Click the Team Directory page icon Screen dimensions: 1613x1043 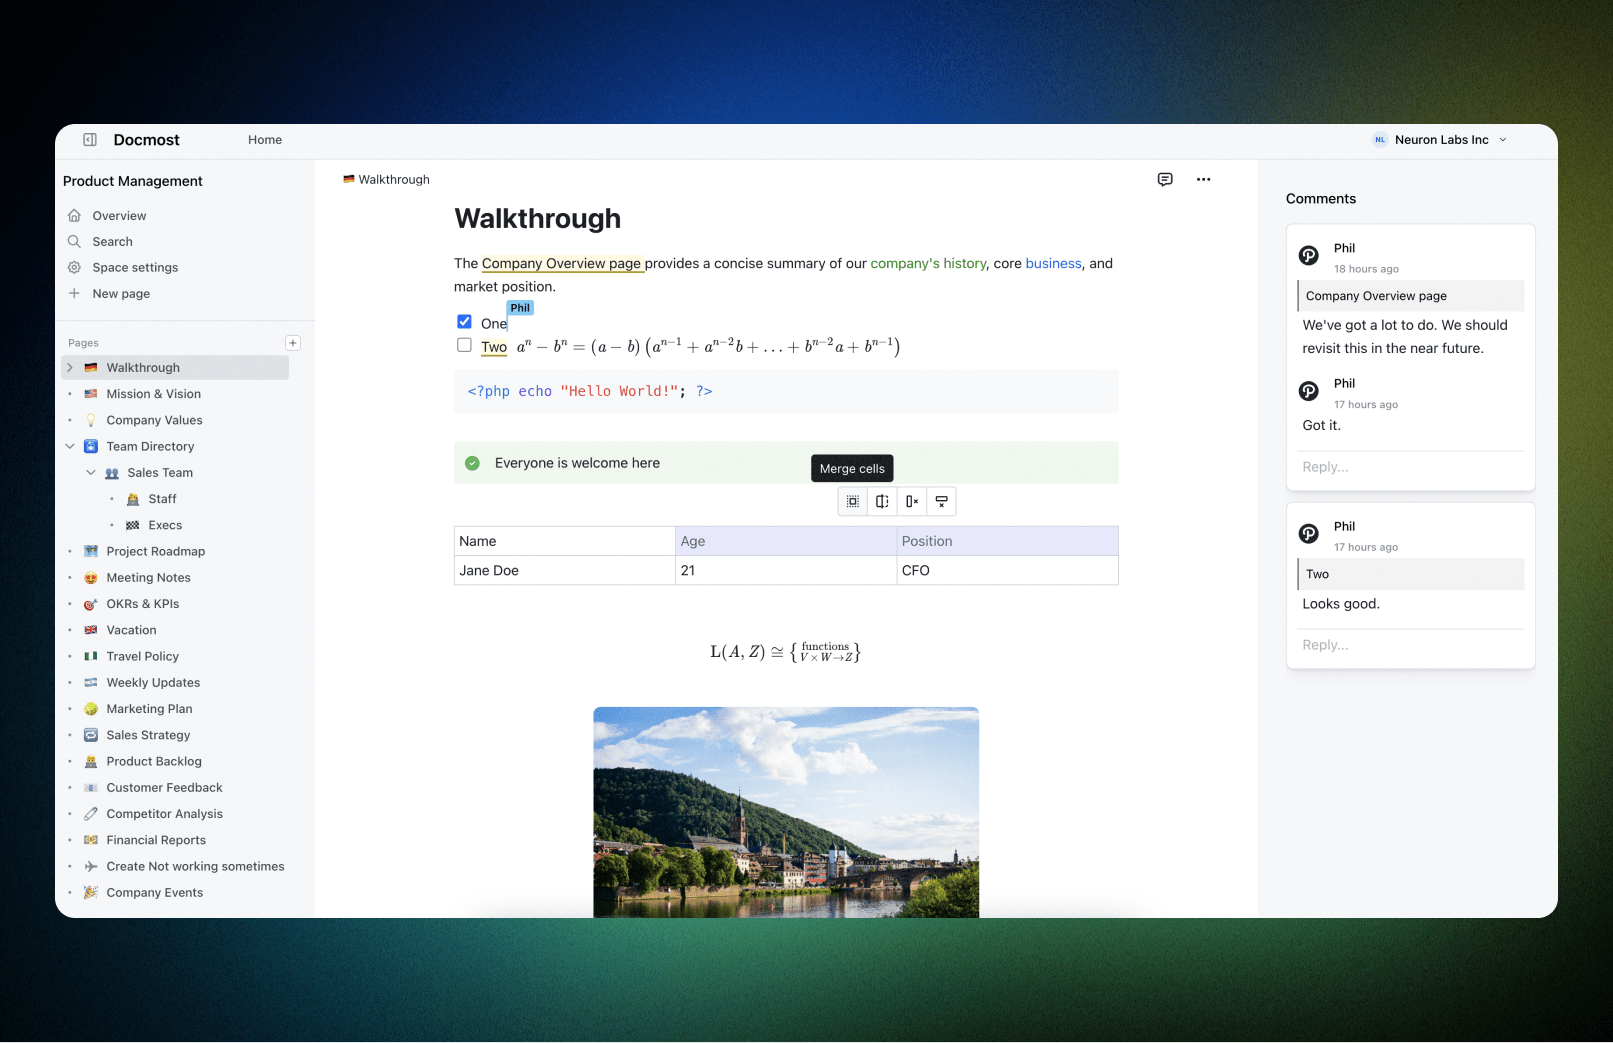coord(91,447)
